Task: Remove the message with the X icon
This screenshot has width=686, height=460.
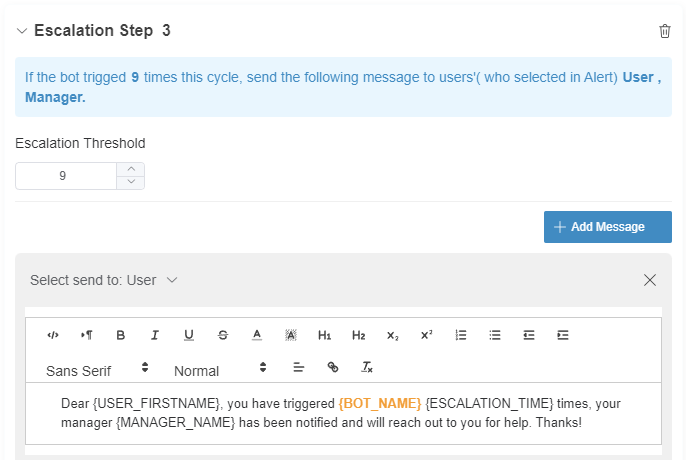Action: 650,280
